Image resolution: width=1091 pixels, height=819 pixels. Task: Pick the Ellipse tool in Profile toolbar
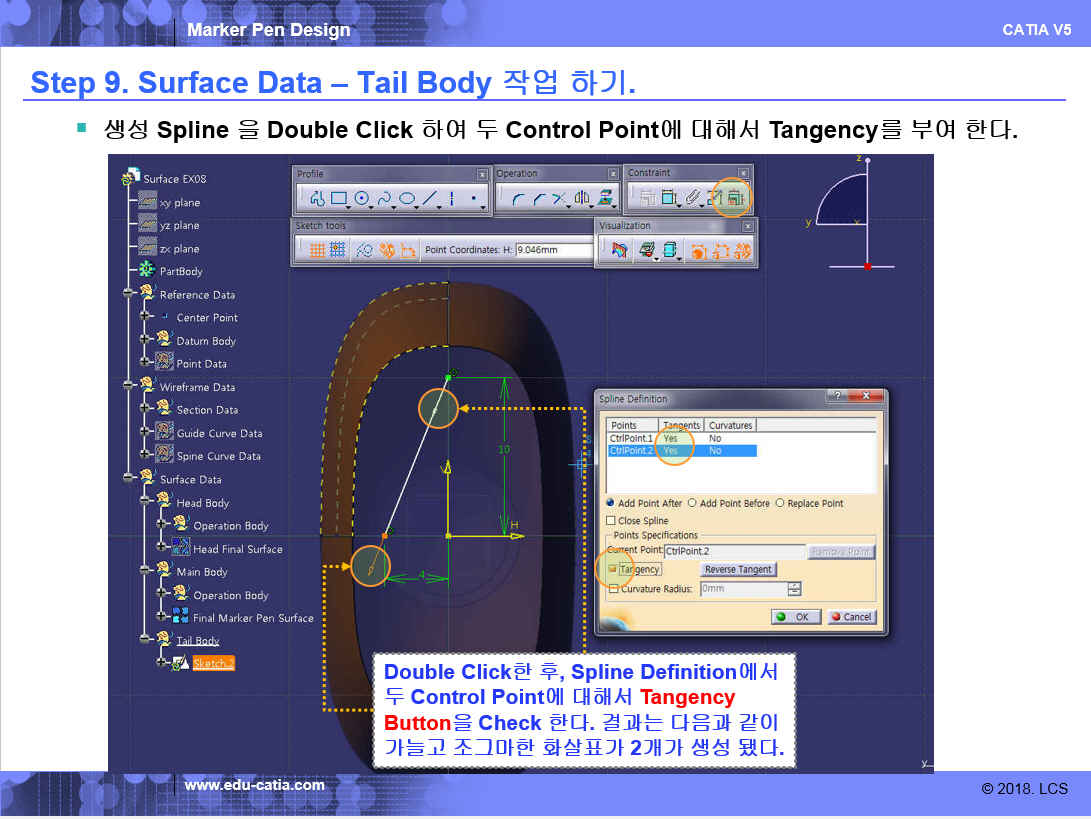point(406,198)
